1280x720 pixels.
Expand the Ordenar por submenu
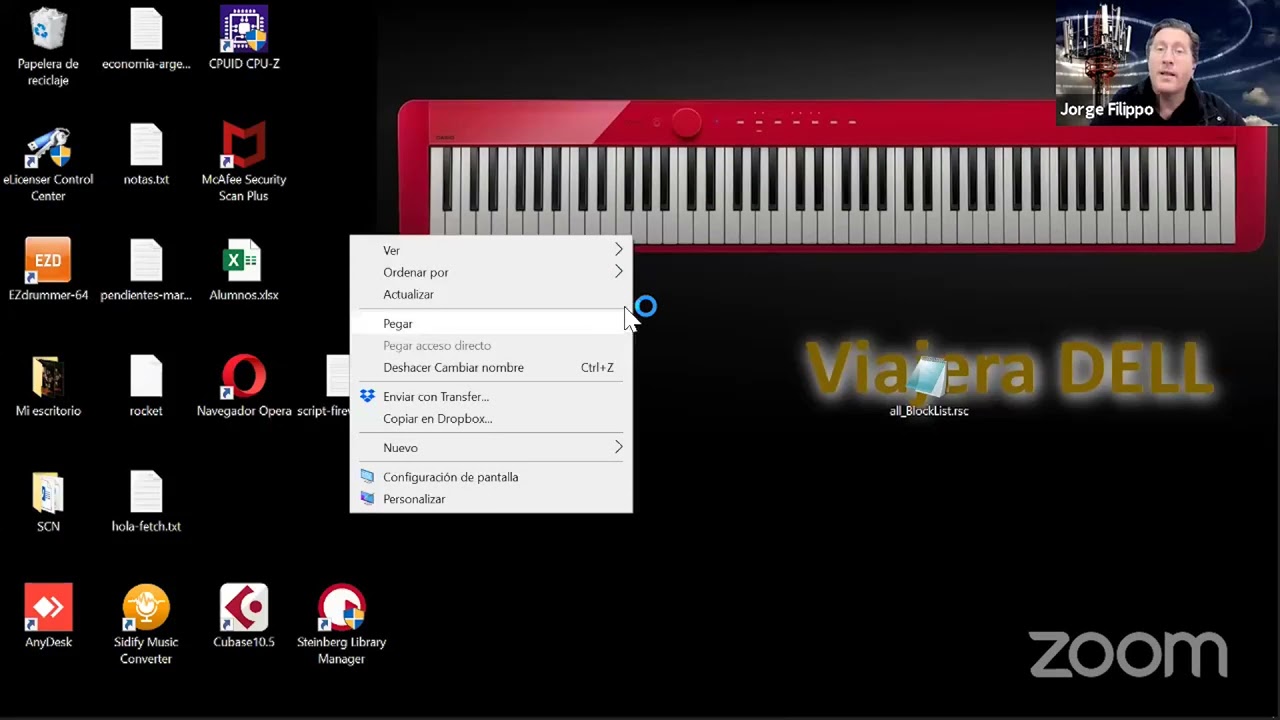491,272
